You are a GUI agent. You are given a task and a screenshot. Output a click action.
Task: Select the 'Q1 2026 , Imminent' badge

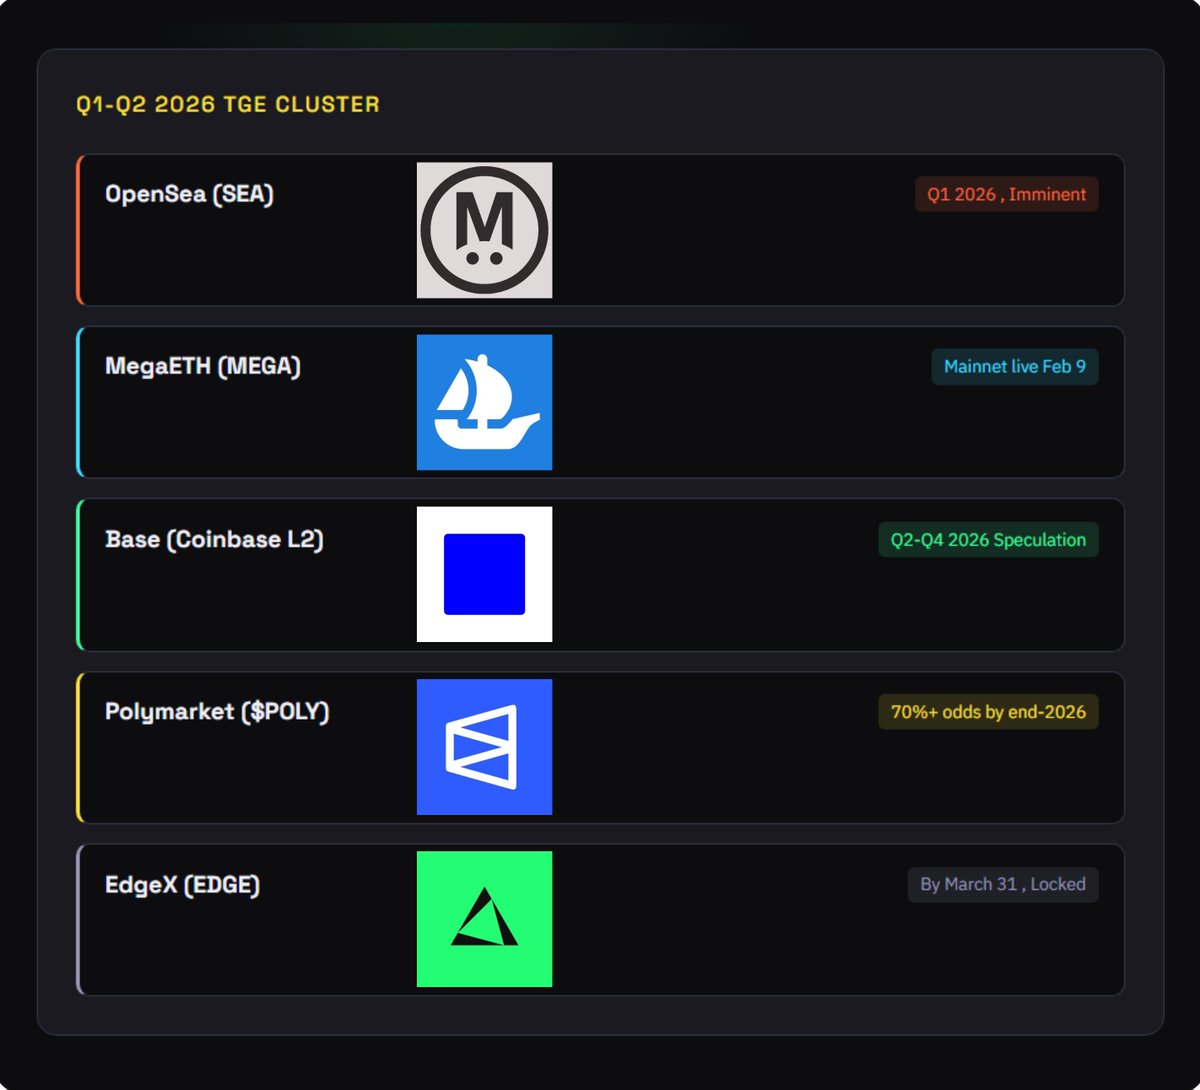pyautogui.click(x=1006, y=194)
